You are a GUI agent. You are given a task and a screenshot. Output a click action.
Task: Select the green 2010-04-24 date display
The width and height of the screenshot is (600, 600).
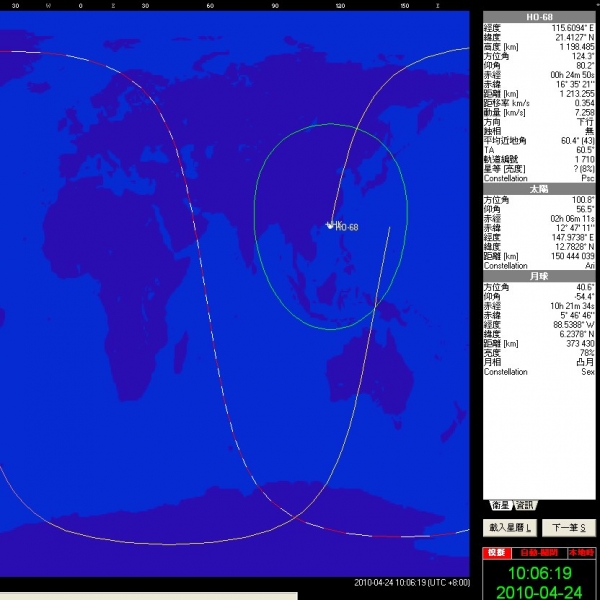540,592
